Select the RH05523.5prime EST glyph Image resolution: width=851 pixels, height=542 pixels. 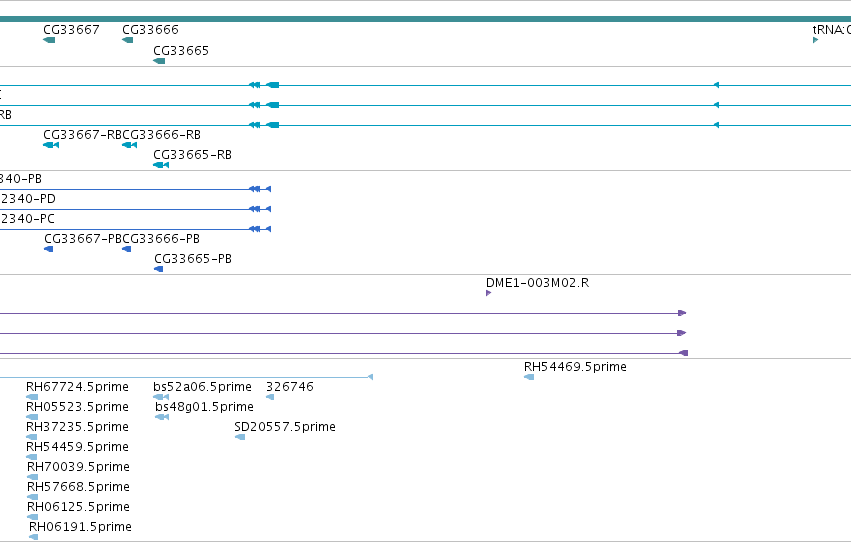click(32, 418)
